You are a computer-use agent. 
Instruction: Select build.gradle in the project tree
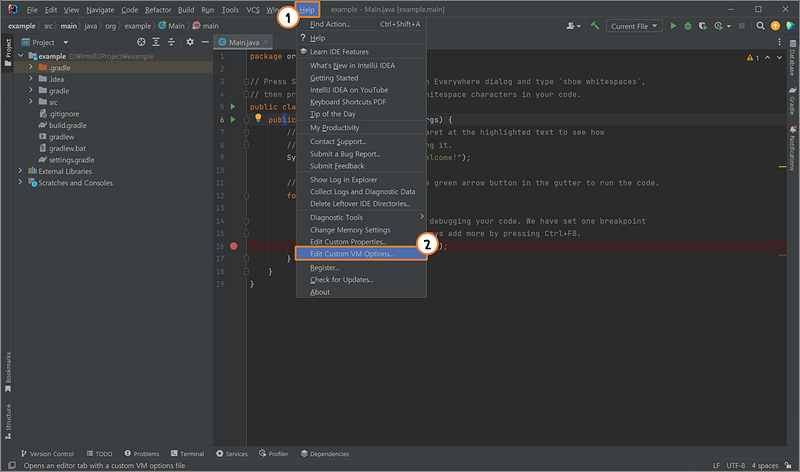click(x=67, y=125)
